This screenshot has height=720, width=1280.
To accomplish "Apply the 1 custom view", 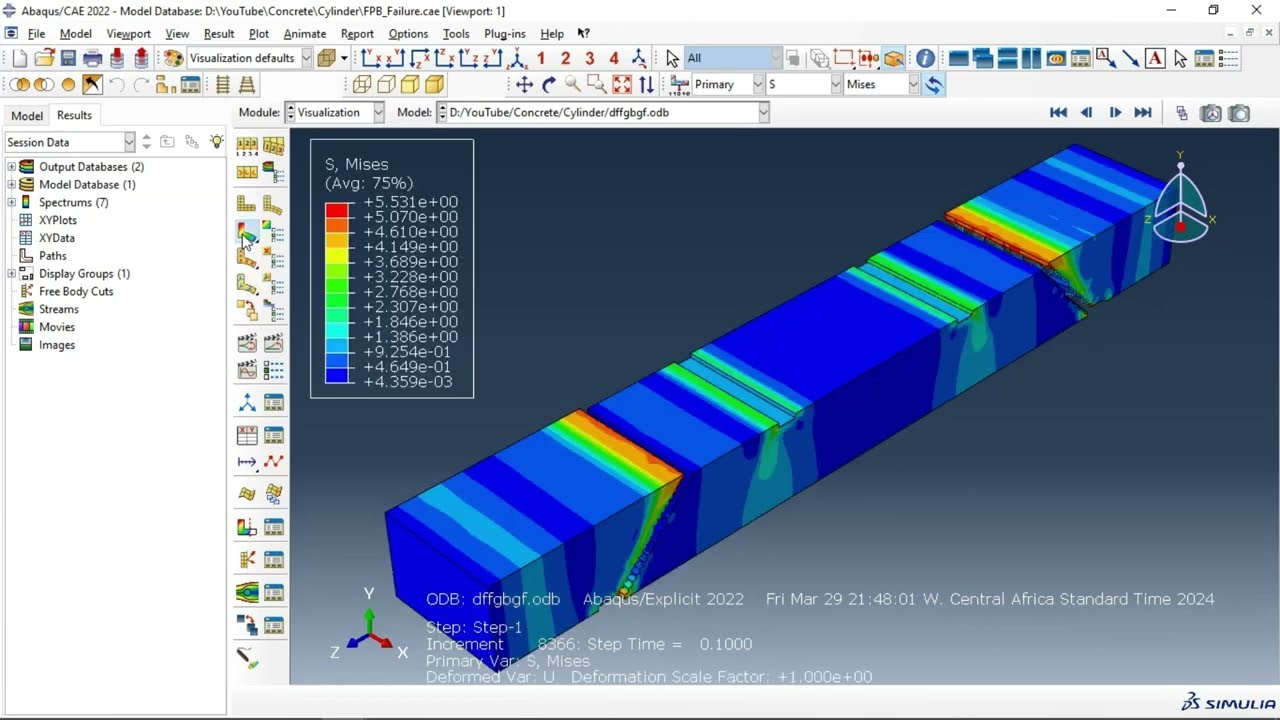I will click(541, 58).
